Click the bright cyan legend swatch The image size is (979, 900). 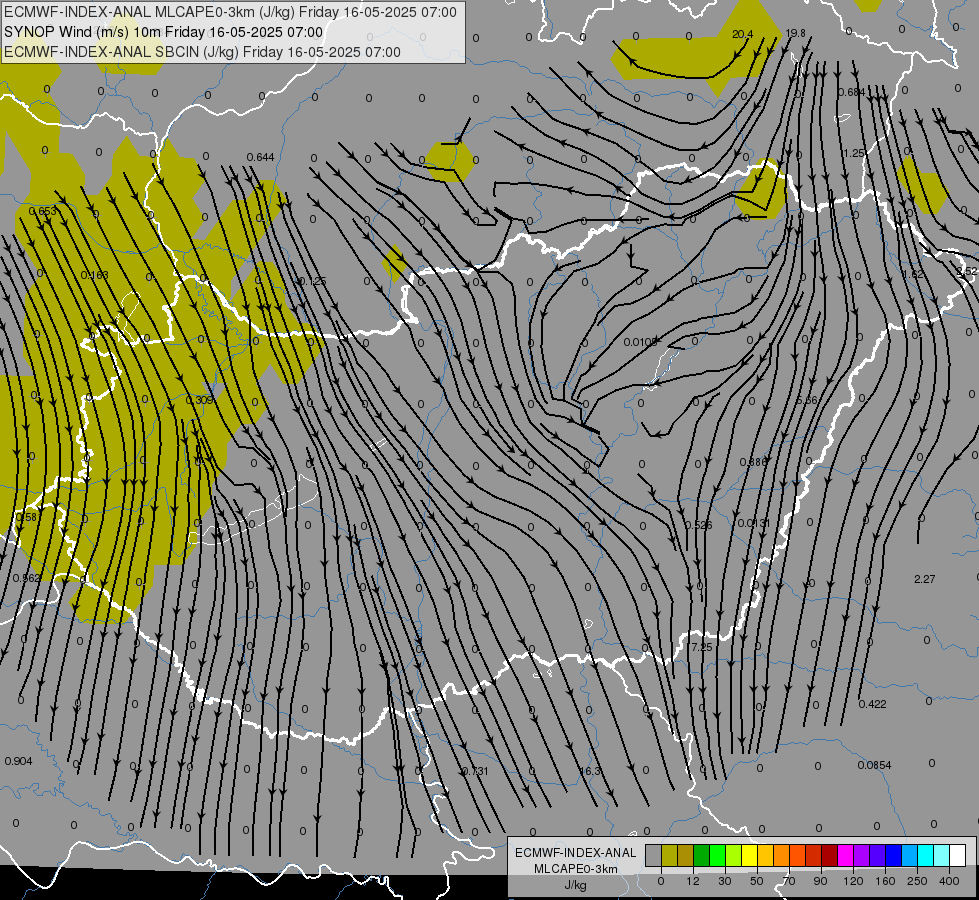(926, 855)
